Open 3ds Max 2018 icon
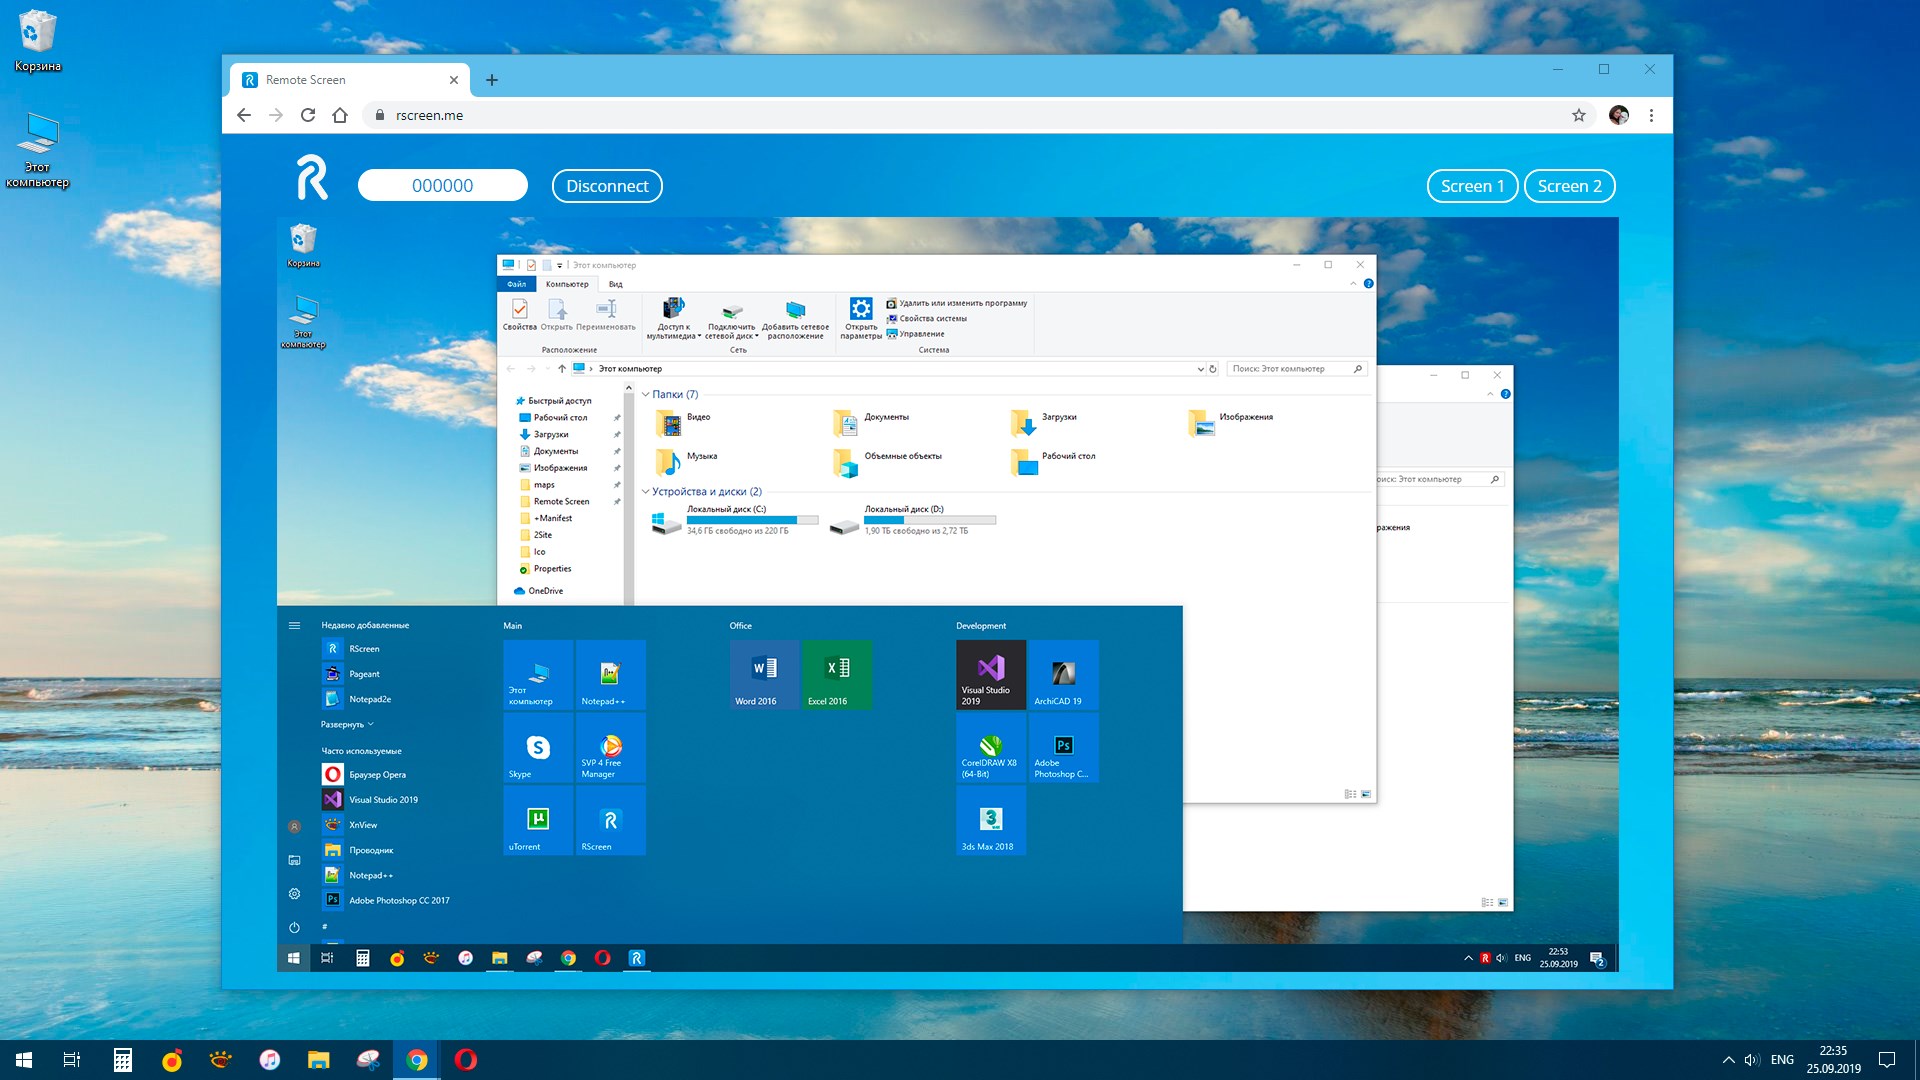This screenshot has width=1920, height=1080. click(x=990, y=824)
